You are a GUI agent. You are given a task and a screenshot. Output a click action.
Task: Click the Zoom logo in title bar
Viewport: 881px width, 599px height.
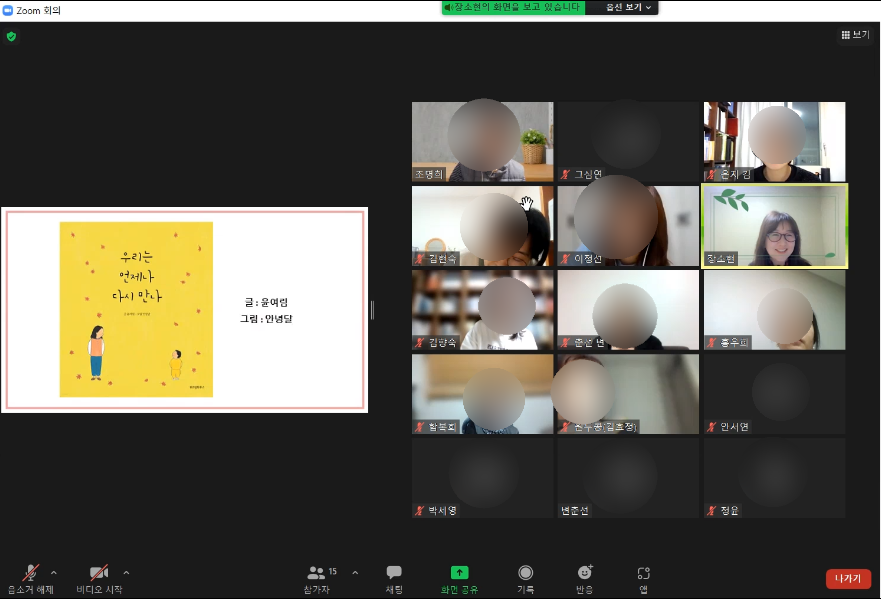coord(8,8)
